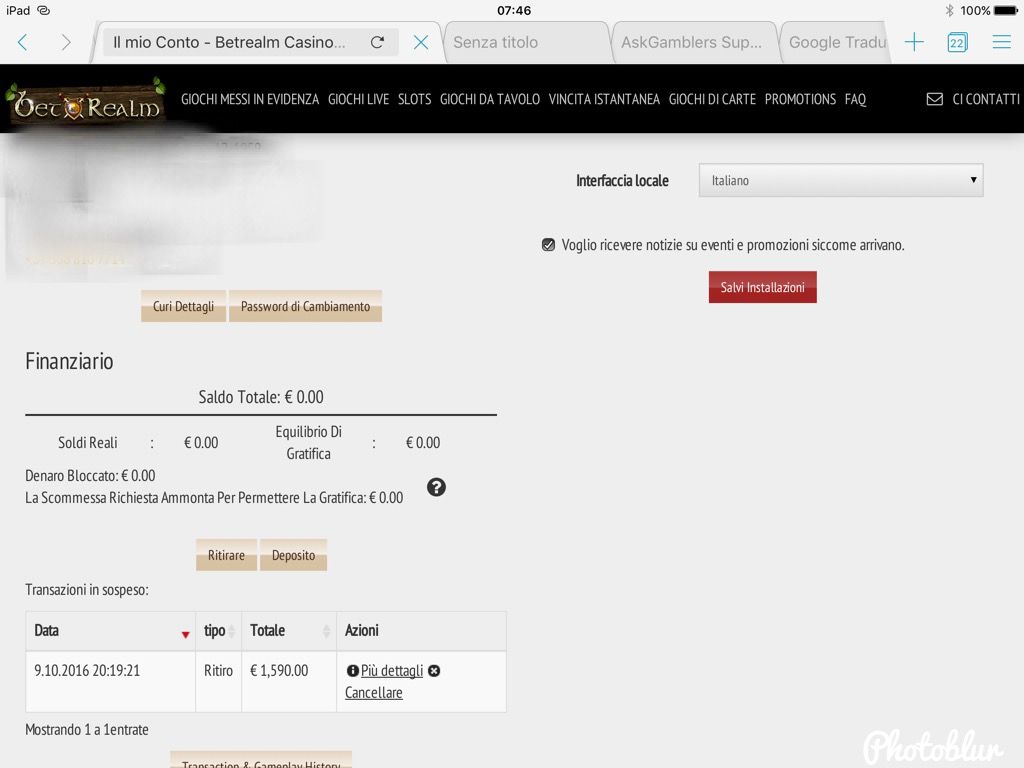Reload the Il mio Conto page
Image resolution: width=1024 pixels, height=768 pixels.
[x=377, y=42]
